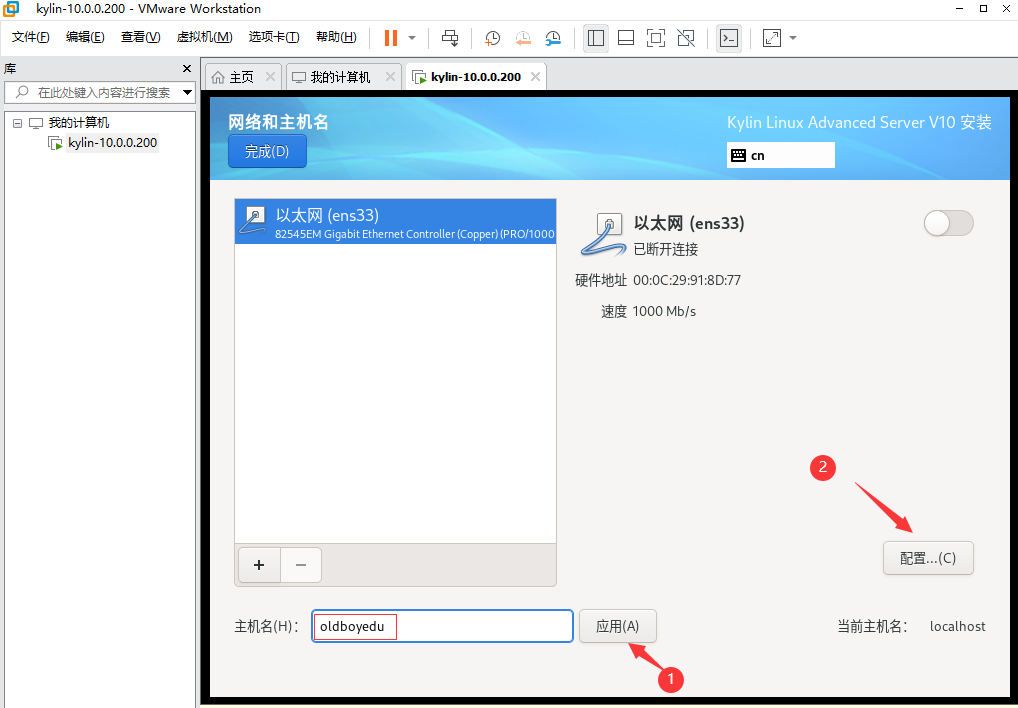1018x708 pixels.
Task: Click the add network device plus button
Action: point(259,565)
